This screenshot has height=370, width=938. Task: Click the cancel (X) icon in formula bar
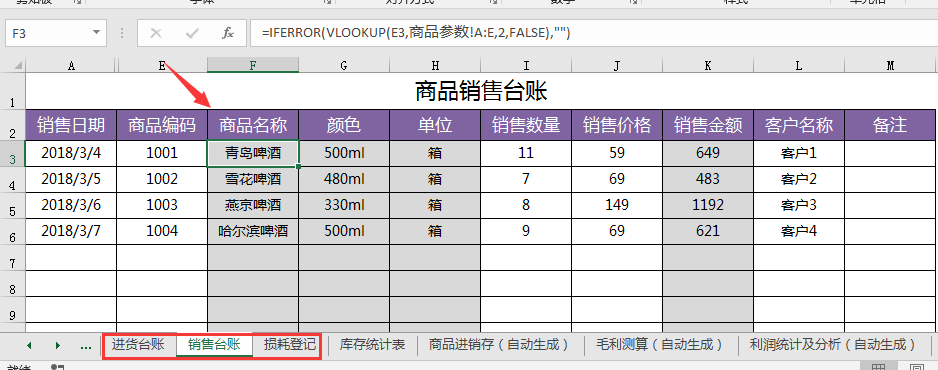156,33
